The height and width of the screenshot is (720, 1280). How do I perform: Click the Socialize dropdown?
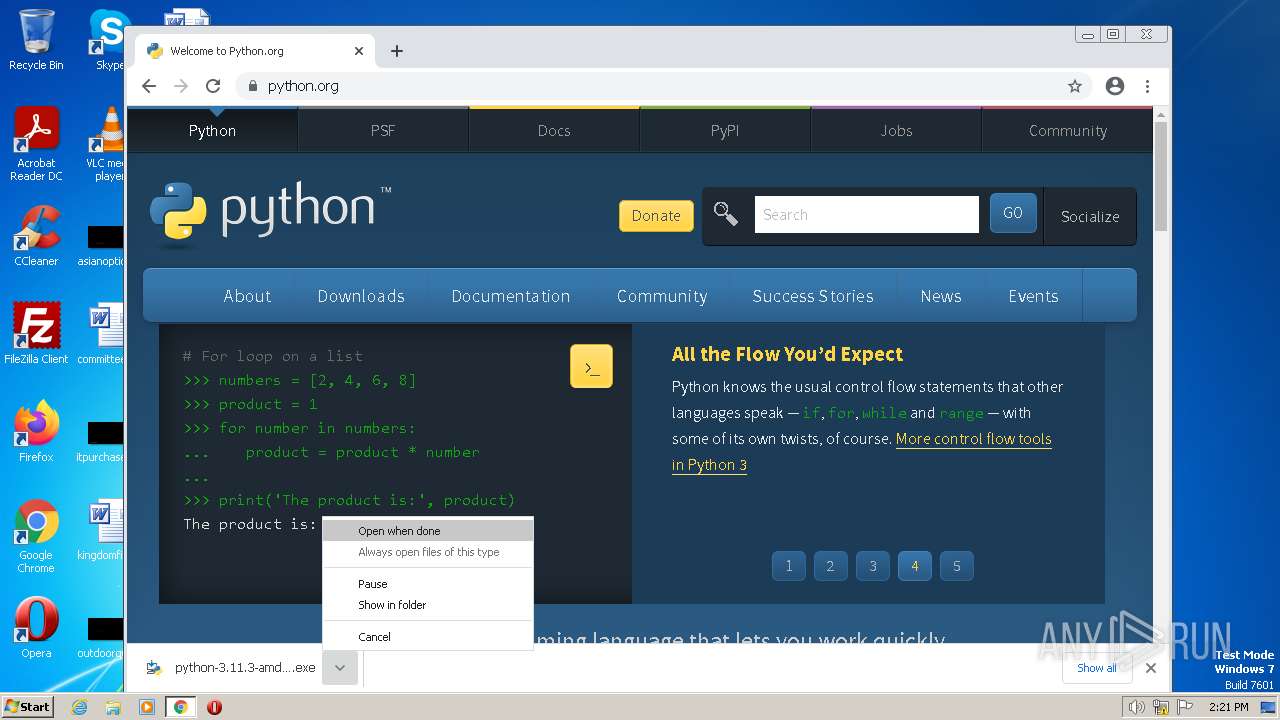click(x=1090, y=216)
